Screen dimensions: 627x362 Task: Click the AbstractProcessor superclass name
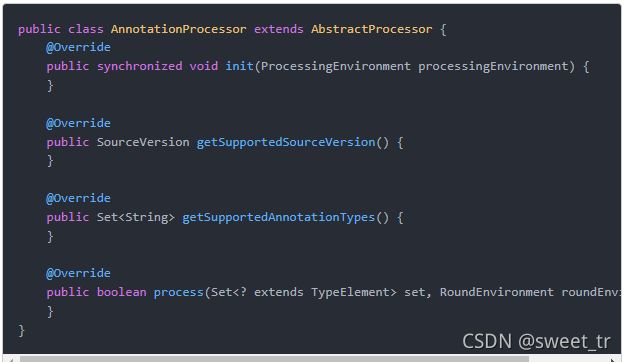pos(371,29)
